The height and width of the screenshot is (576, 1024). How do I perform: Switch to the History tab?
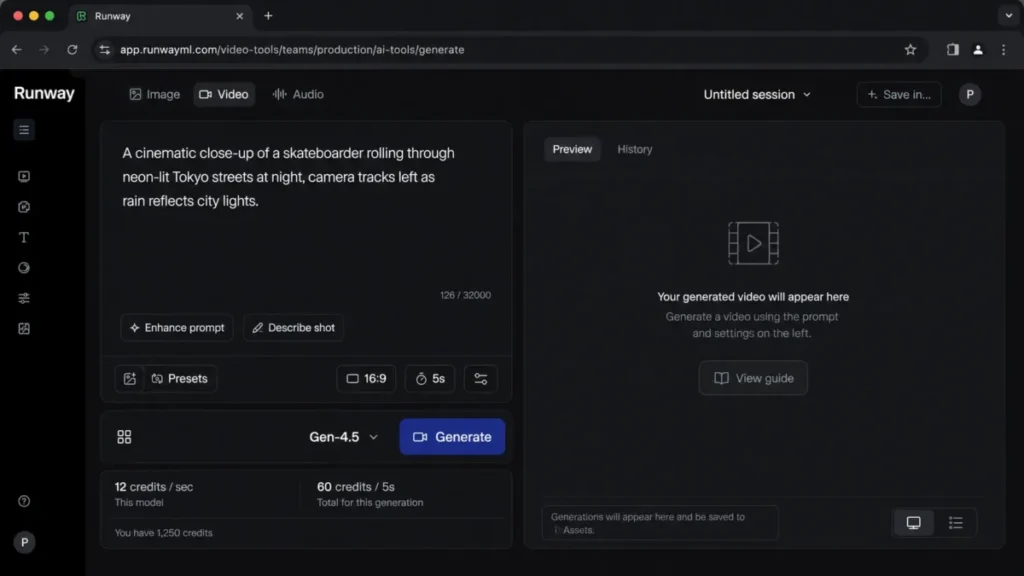[x=635, y=150]
